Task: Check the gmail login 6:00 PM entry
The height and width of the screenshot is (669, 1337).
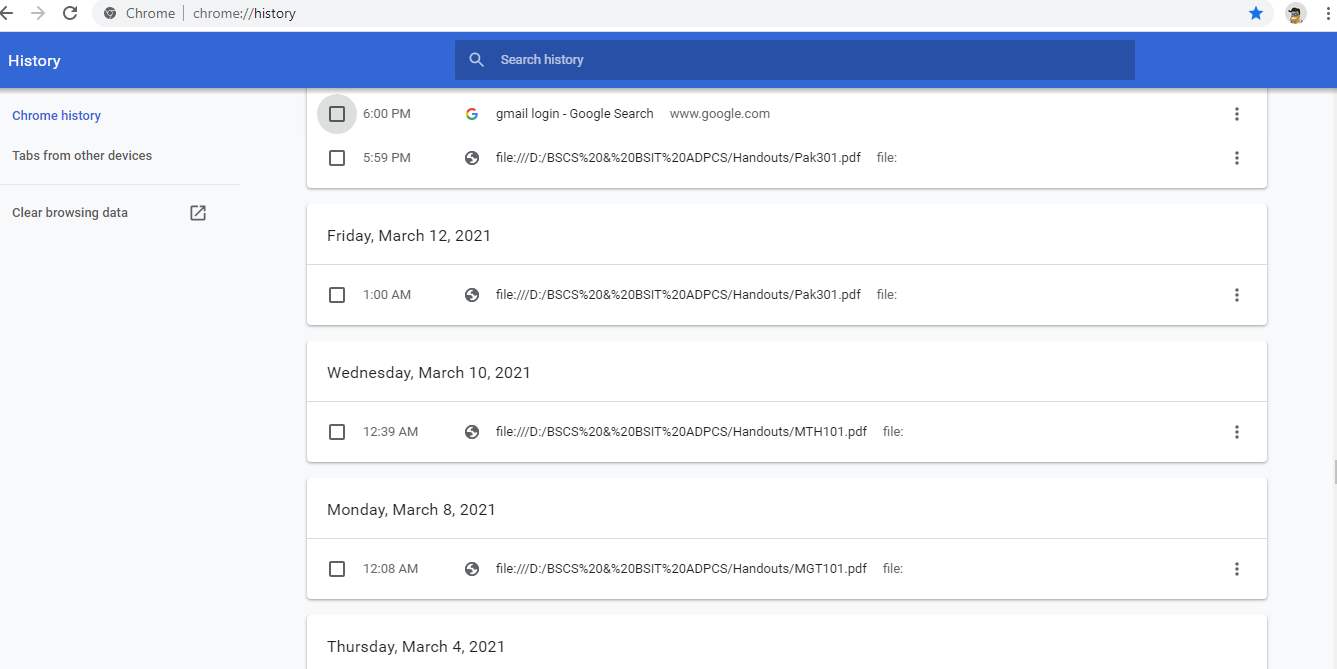Action: pyautogui.click(x=337, y=114)
